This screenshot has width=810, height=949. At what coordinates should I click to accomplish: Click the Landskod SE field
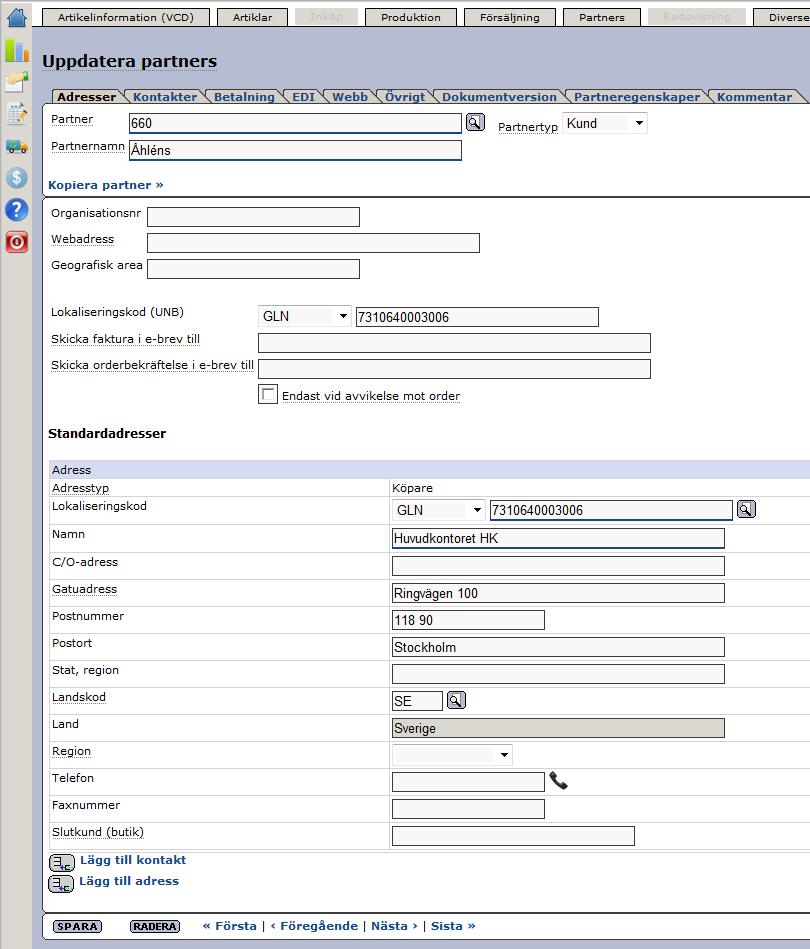pos(418,701)
